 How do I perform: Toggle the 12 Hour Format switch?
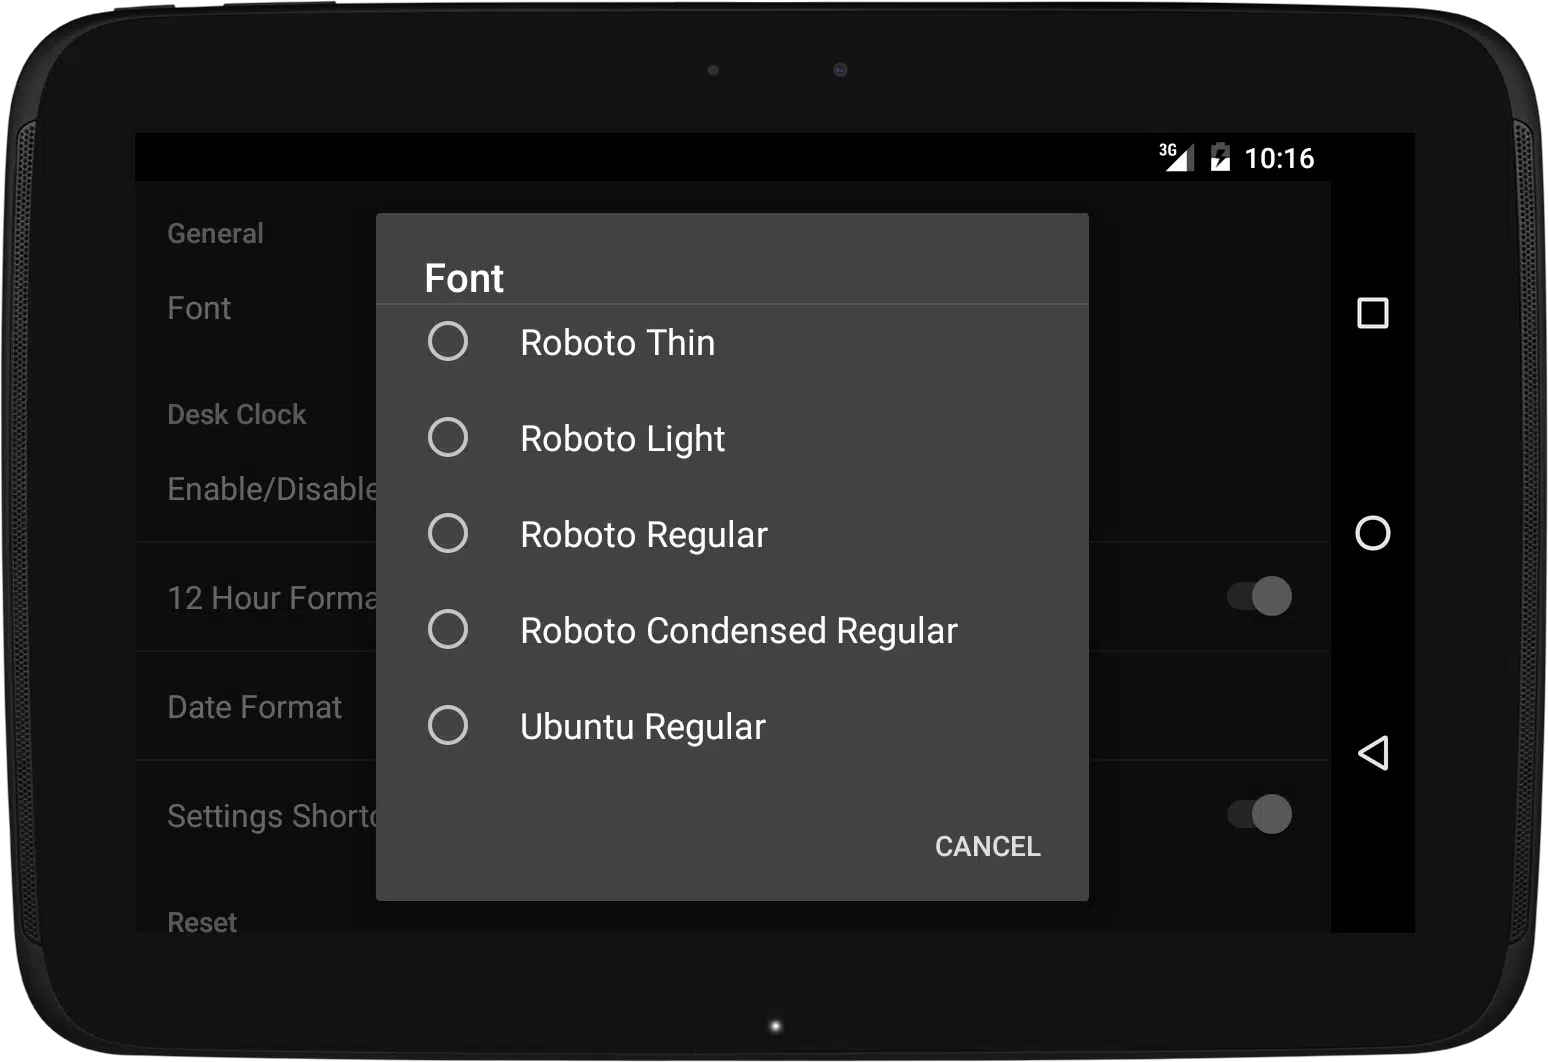1260,596
